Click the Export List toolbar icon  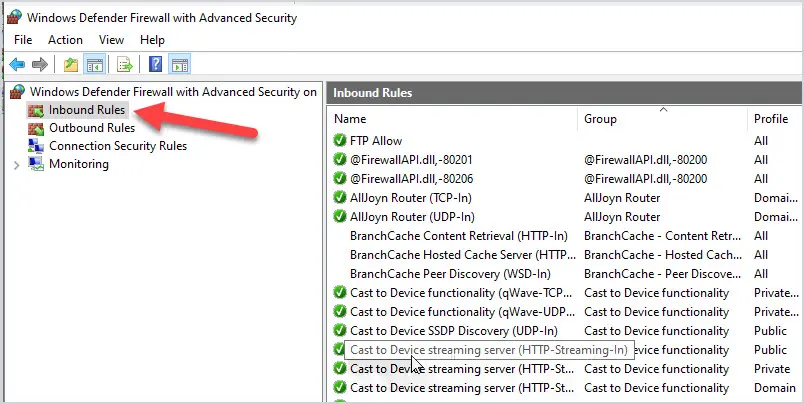(125, 65)
